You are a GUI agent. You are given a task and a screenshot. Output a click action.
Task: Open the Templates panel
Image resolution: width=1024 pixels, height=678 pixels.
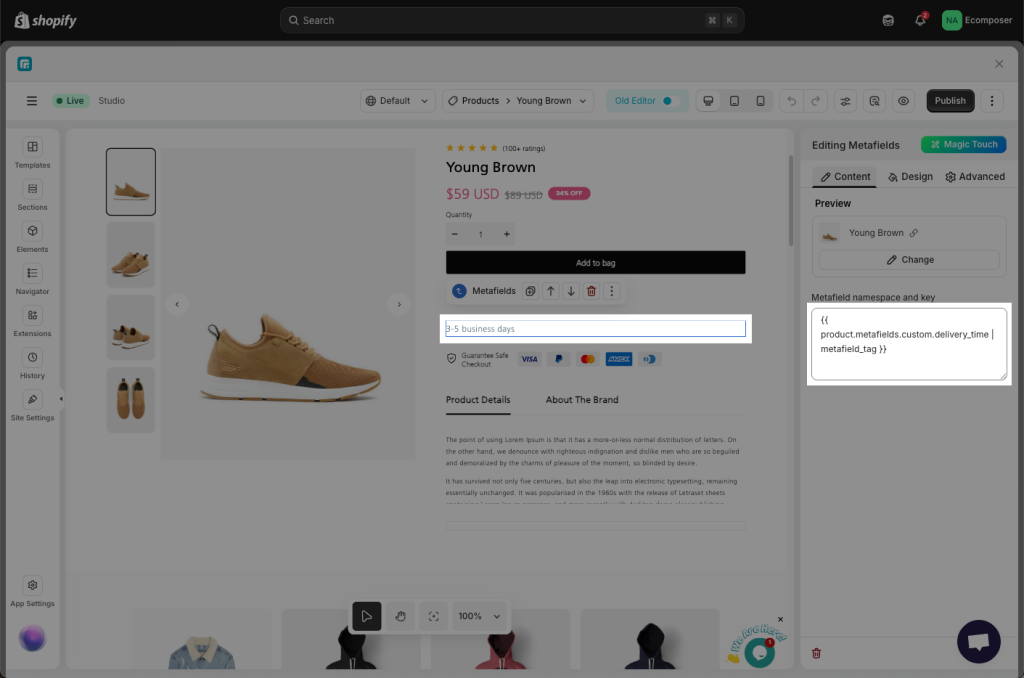click(32, 153)
